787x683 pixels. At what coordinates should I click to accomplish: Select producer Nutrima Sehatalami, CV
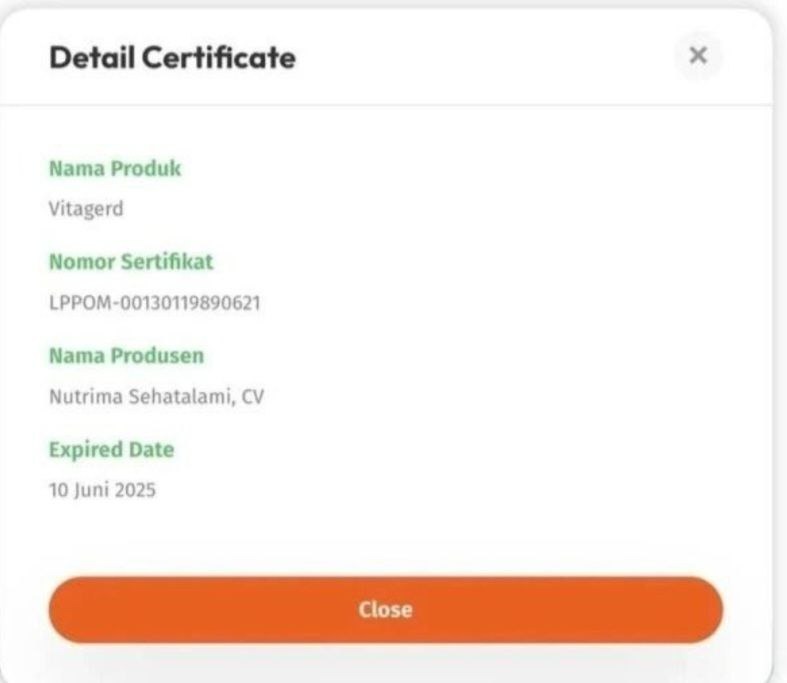point(156,396)
